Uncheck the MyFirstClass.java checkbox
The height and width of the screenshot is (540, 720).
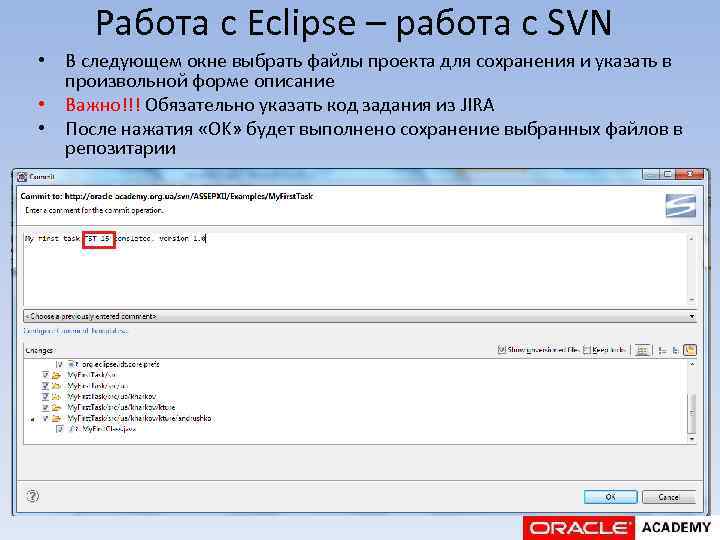pyautogui.click(x=59, y=429)
